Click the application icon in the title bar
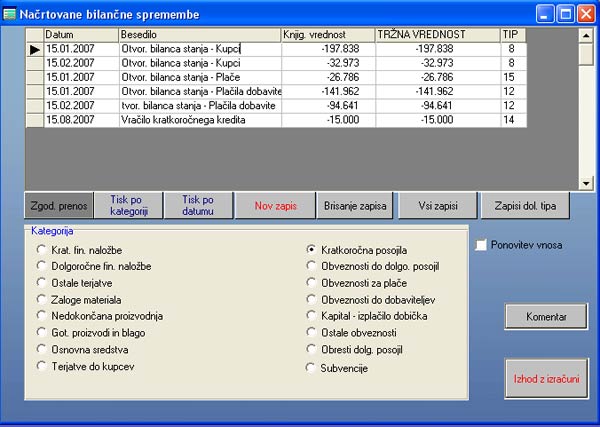 coord(11,14)
